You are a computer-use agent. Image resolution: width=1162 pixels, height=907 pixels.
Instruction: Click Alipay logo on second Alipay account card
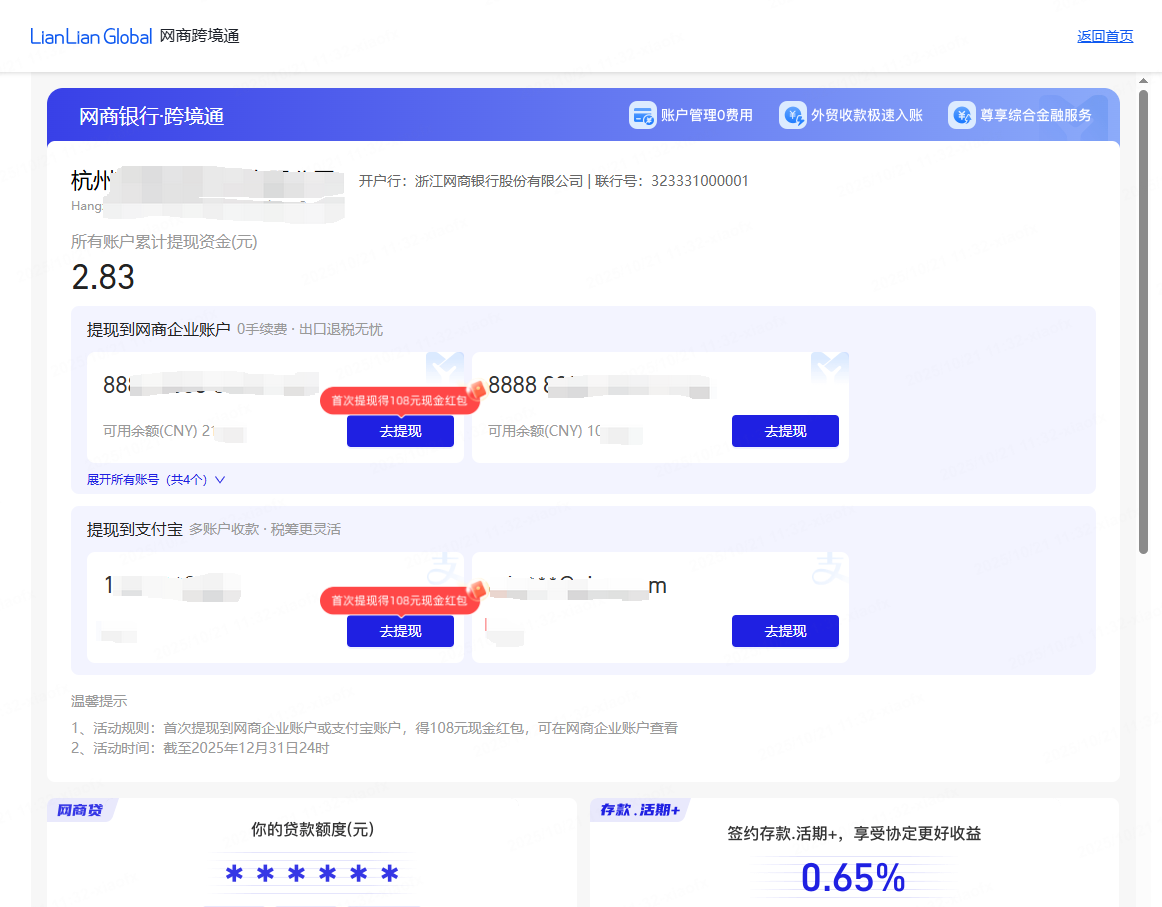(x=828, y=567)
